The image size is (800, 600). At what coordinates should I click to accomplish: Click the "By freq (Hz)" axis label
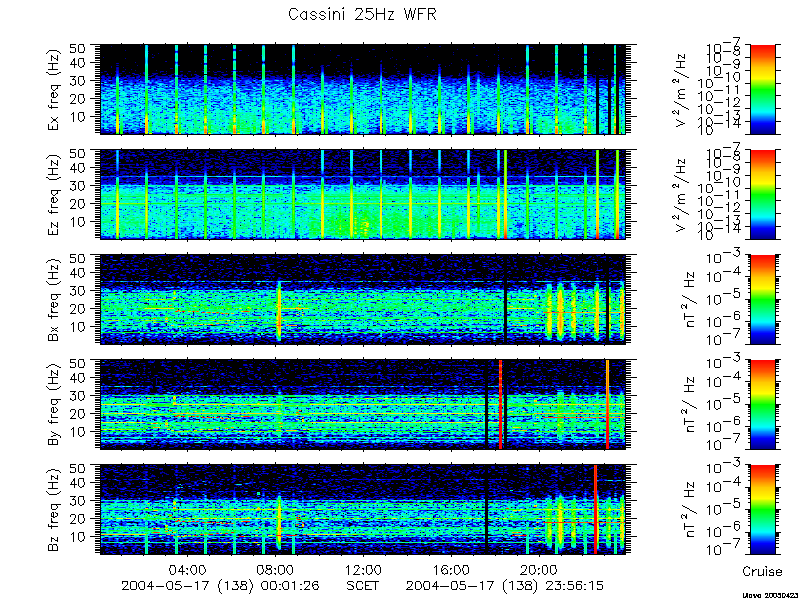[x=55, y=404]
